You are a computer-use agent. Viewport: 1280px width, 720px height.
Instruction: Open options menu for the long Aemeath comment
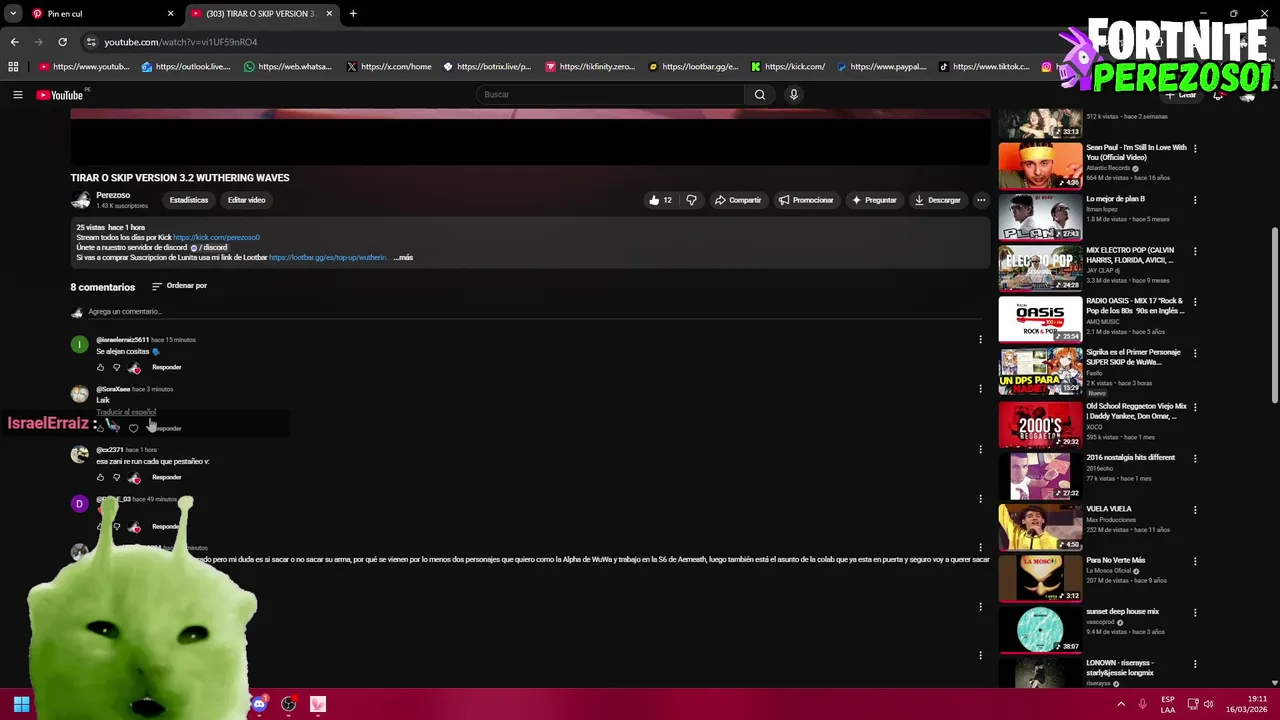980,547
